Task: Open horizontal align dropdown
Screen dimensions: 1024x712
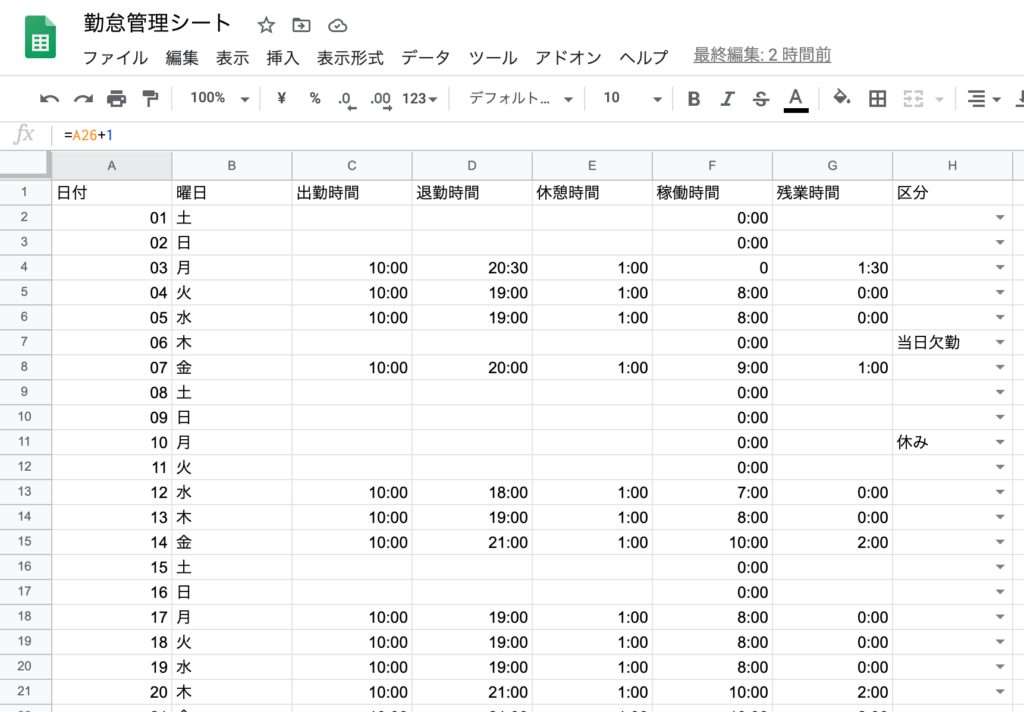Action: click(x=984, y=99)
